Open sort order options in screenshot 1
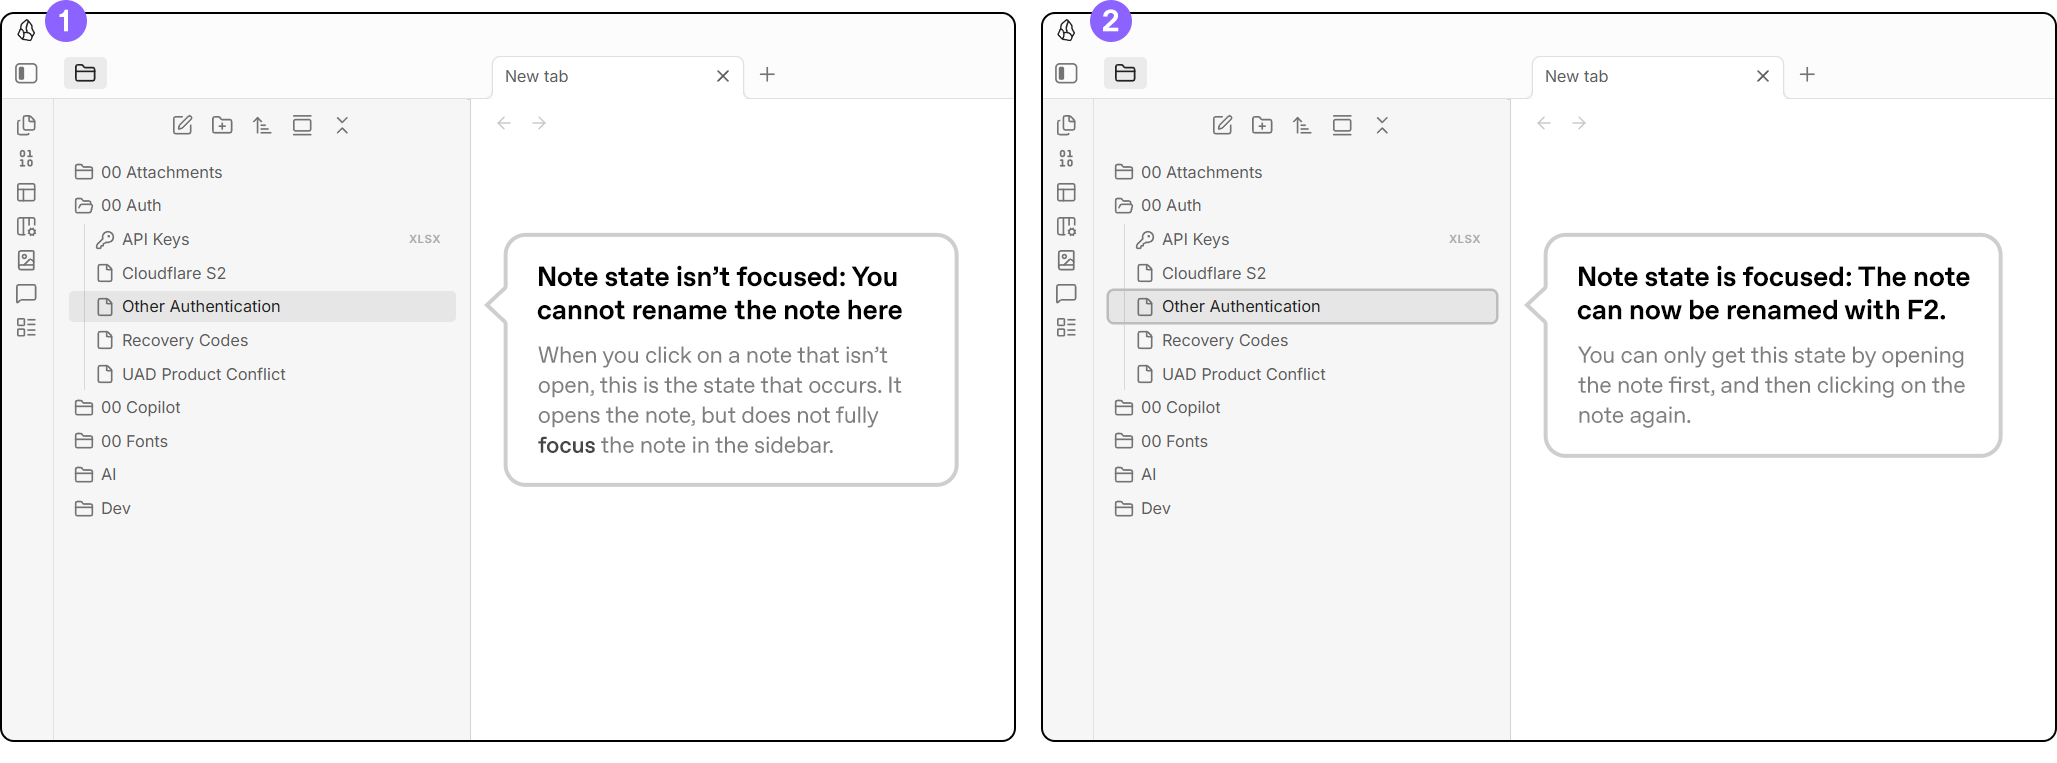This screenshot has width=2057, height=763. point(262,125)
